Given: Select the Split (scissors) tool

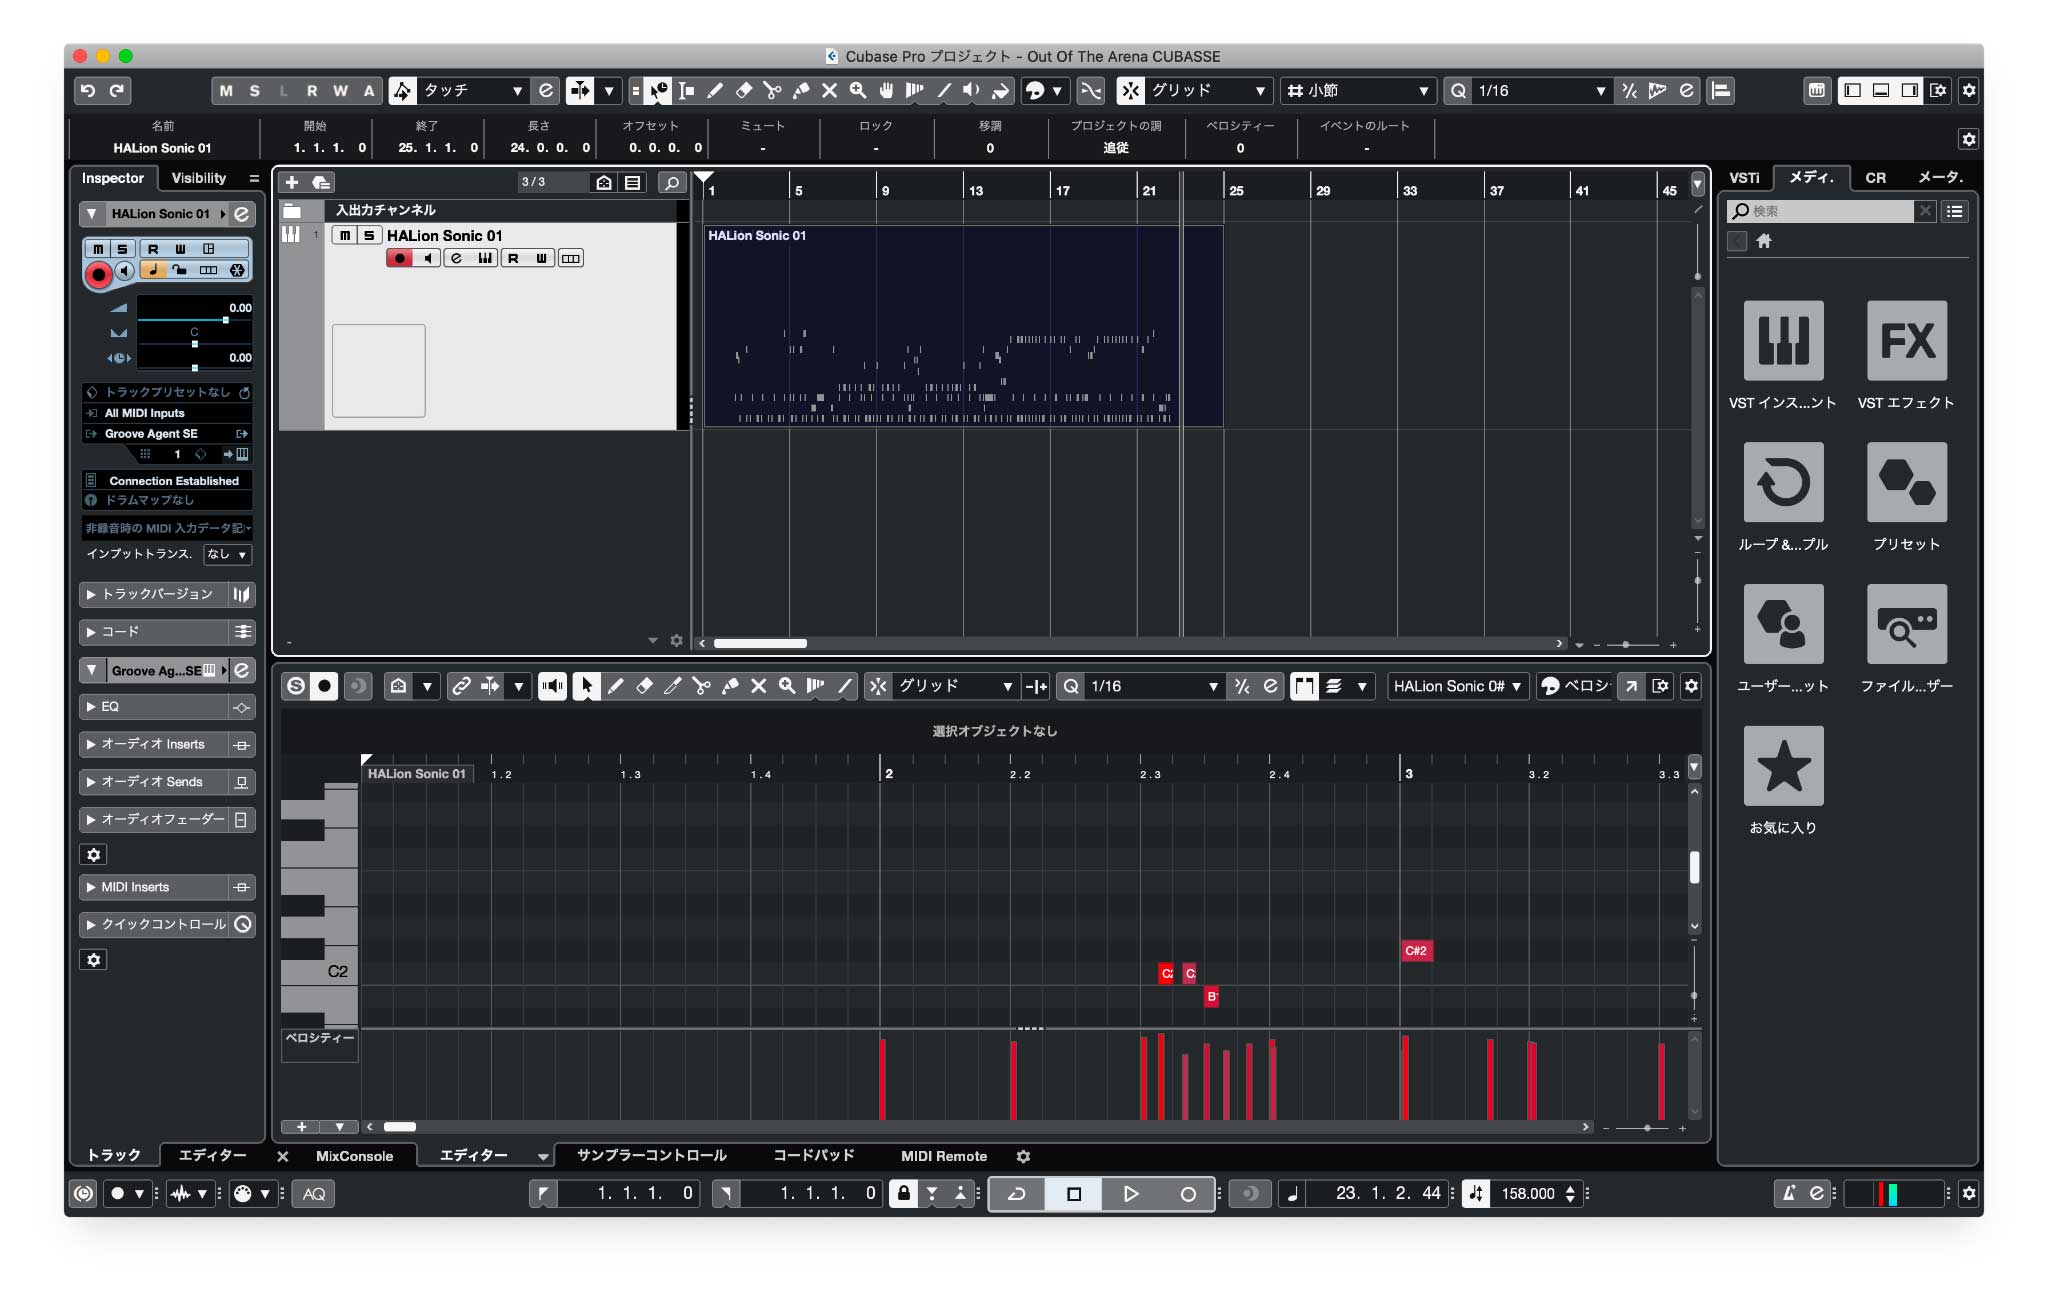Looking at the screenshot, I should 772,91.
